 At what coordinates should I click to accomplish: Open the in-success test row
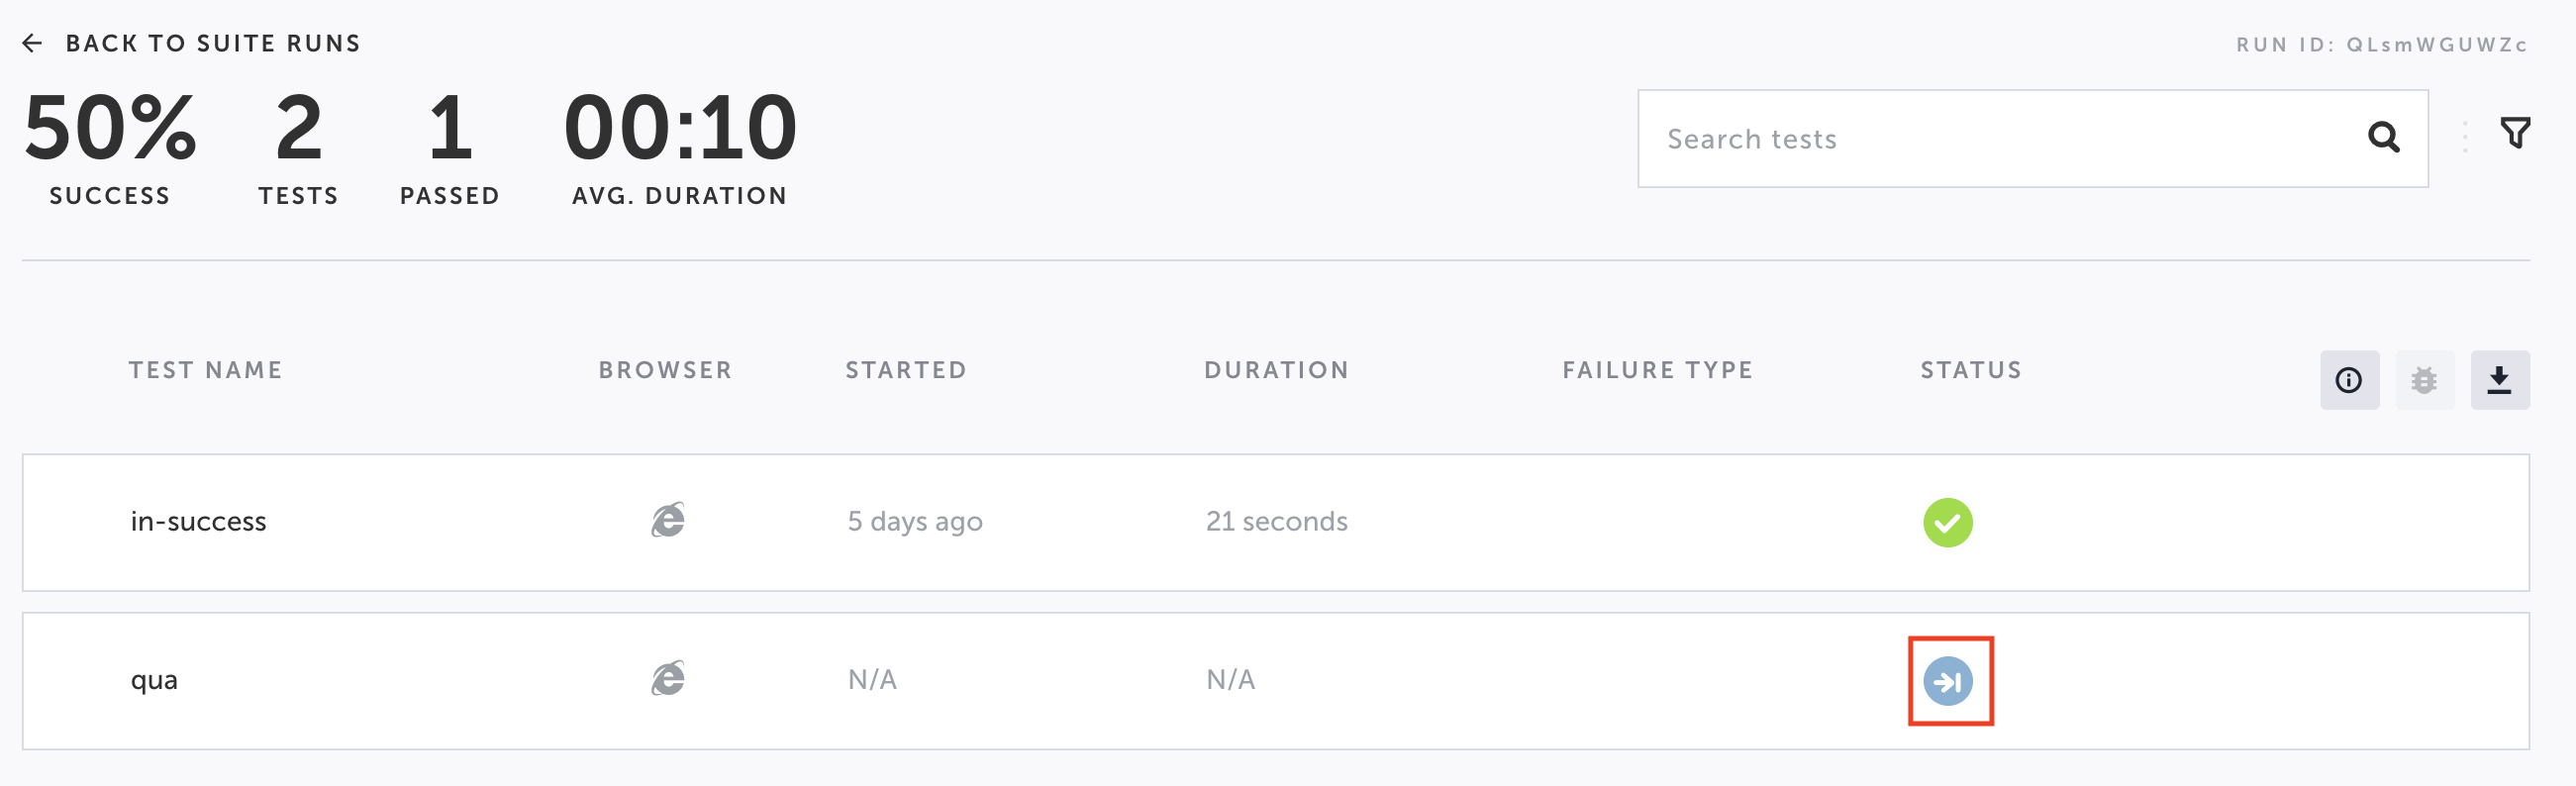(x=198, y=521)
